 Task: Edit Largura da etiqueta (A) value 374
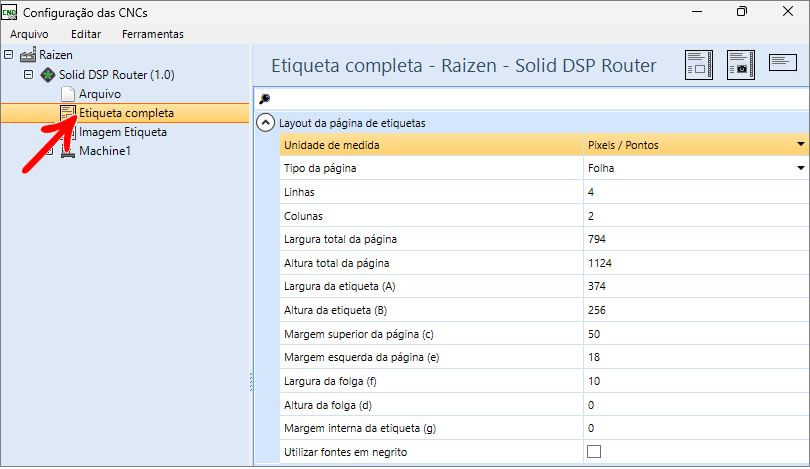[695, 286]
